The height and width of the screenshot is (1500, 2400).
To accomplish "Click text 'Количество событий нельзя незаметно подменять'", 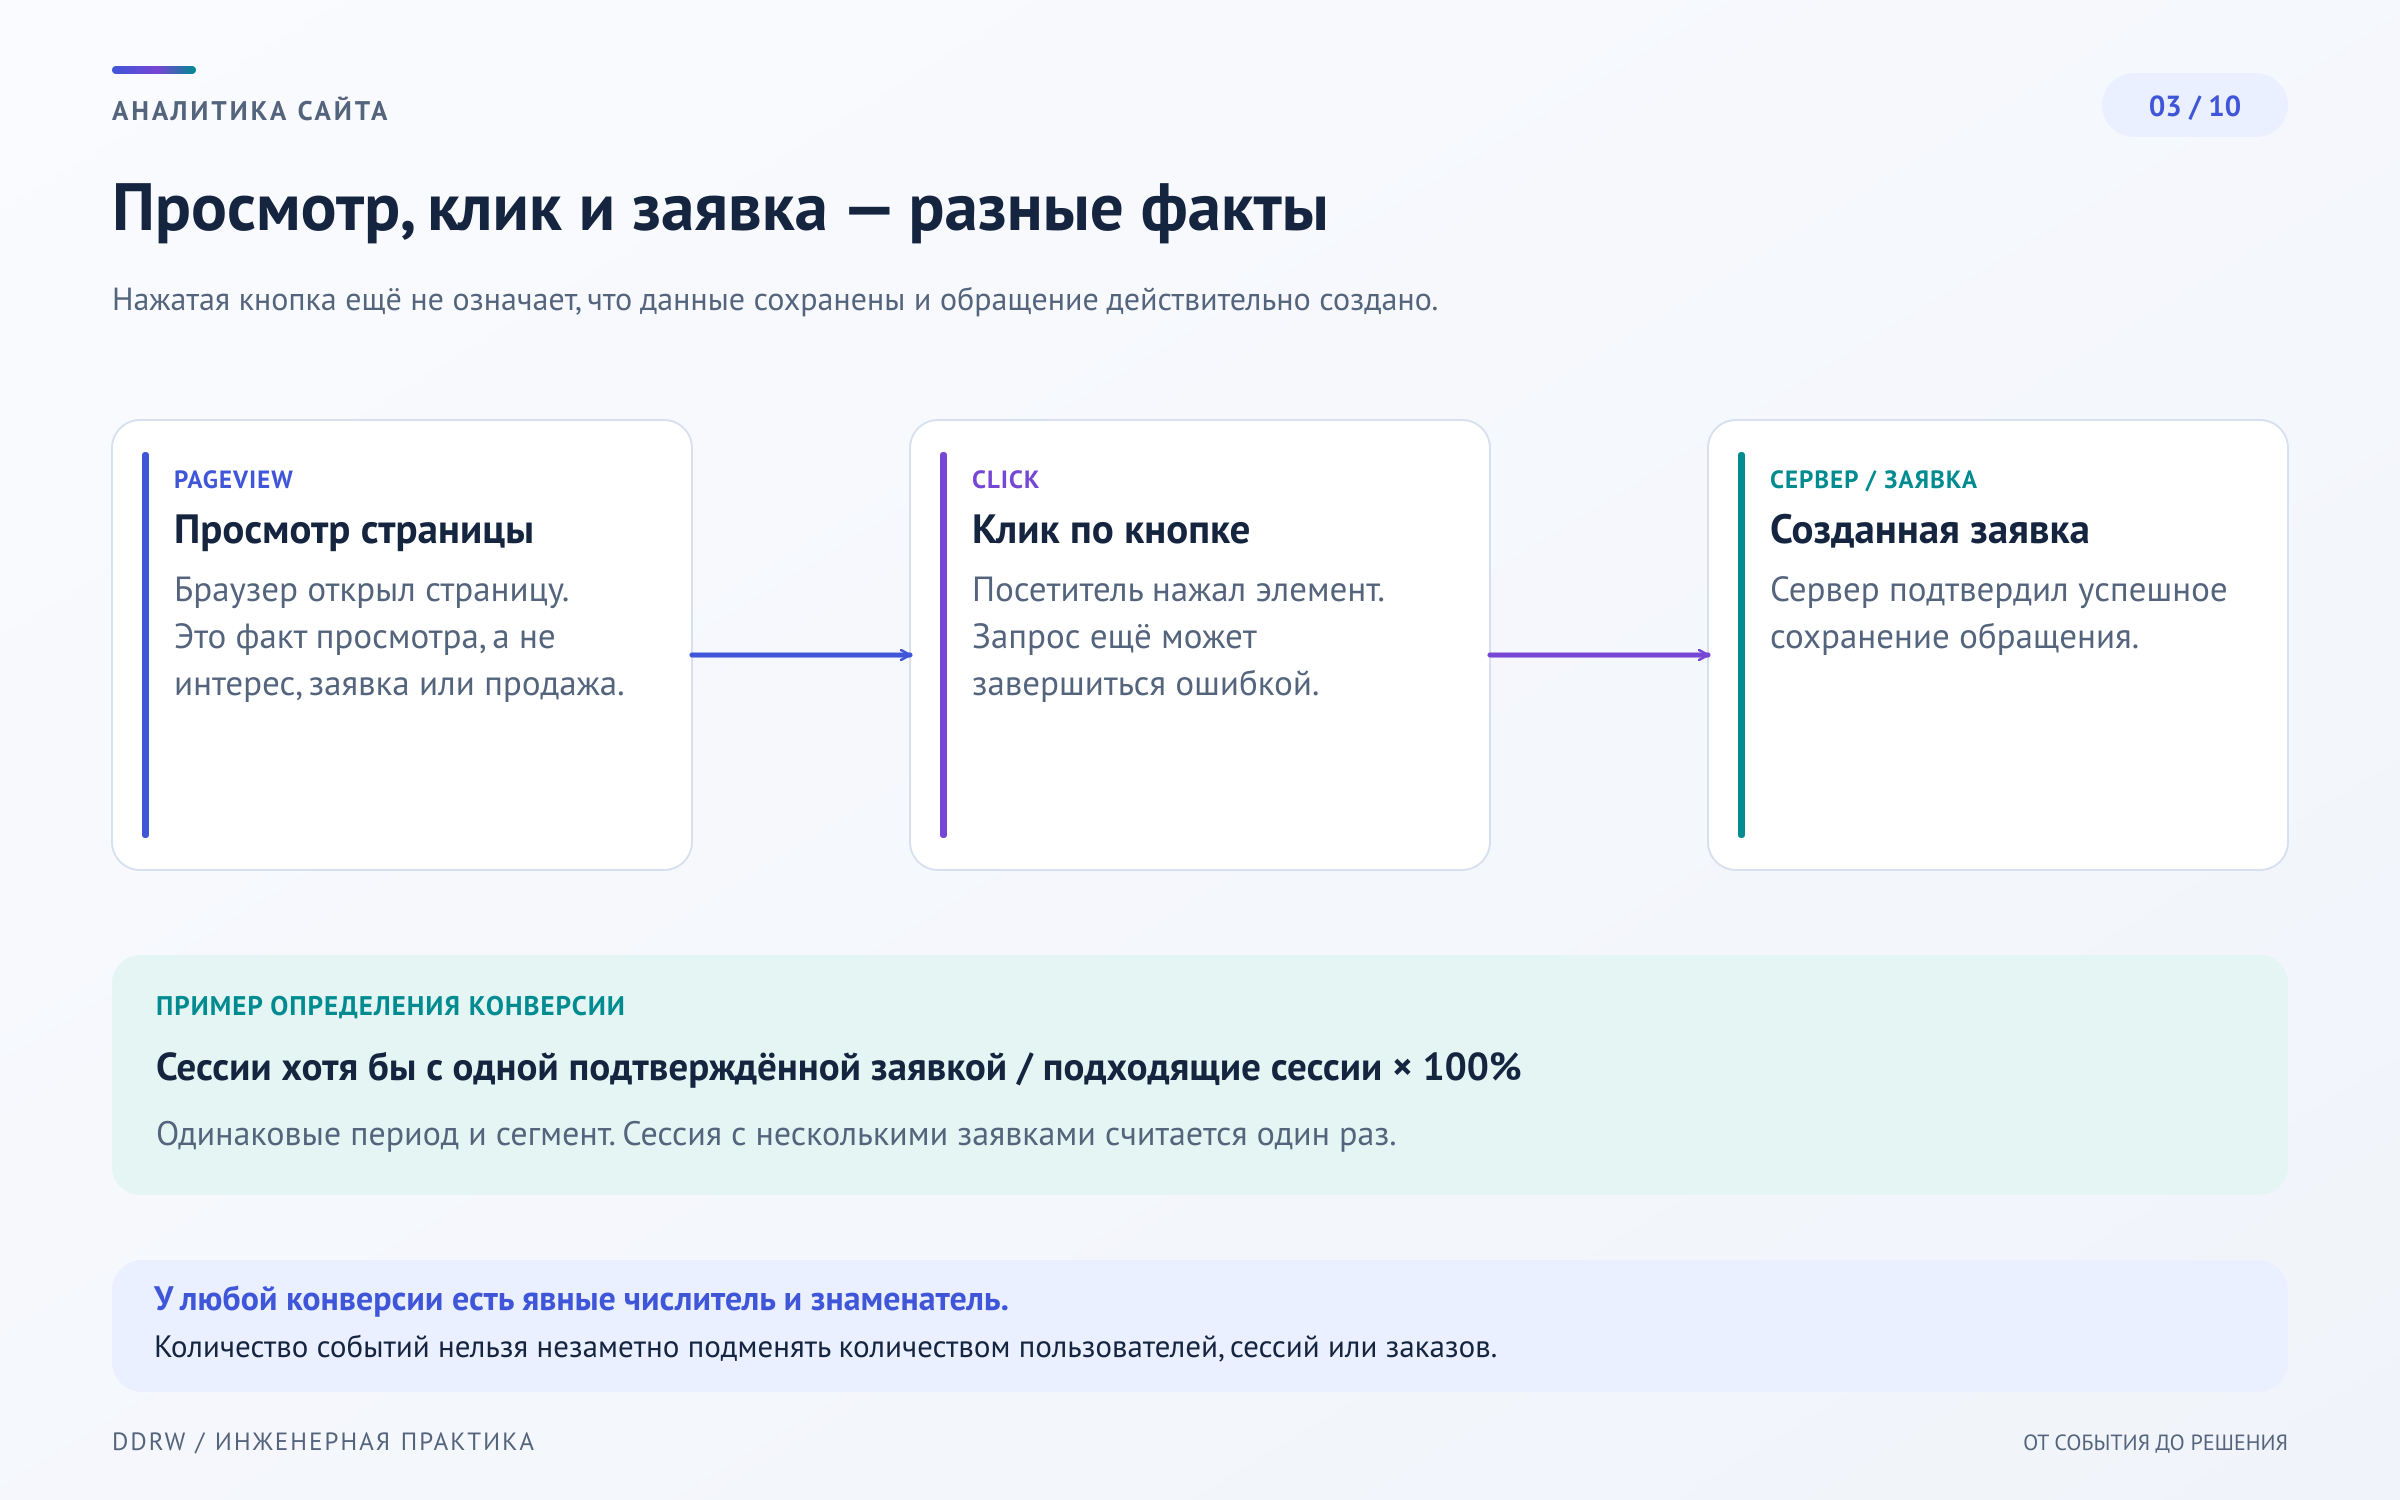I will click(492, 1348).
